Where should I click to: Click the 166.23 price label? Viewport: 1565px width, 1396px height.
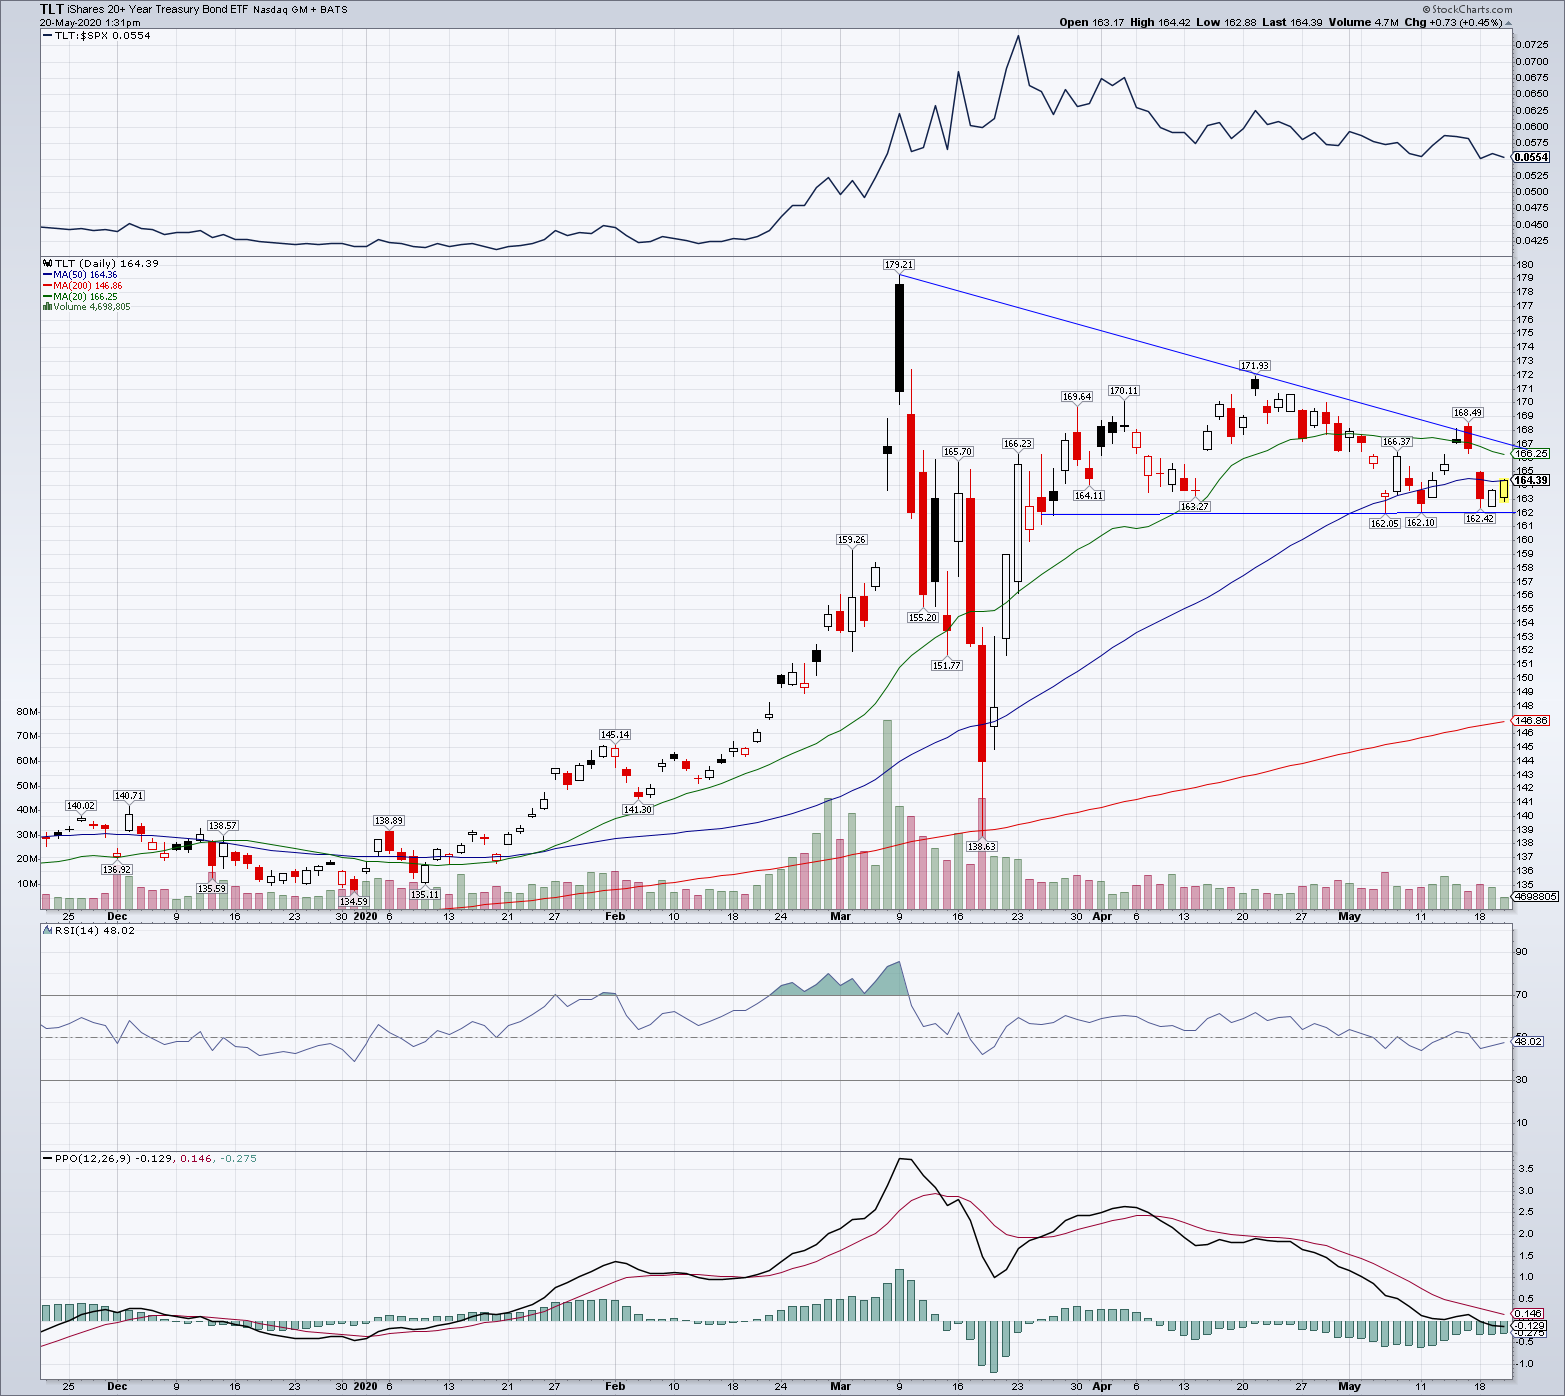pos(1018,444)
